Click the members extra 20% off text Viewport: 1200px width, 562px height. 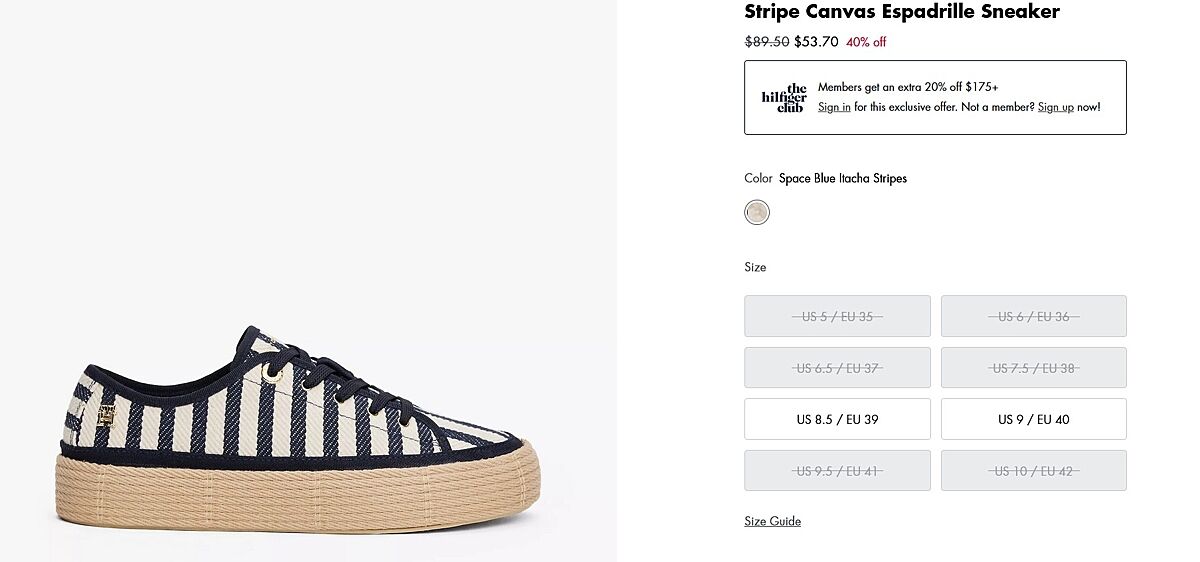click(907, 87)
